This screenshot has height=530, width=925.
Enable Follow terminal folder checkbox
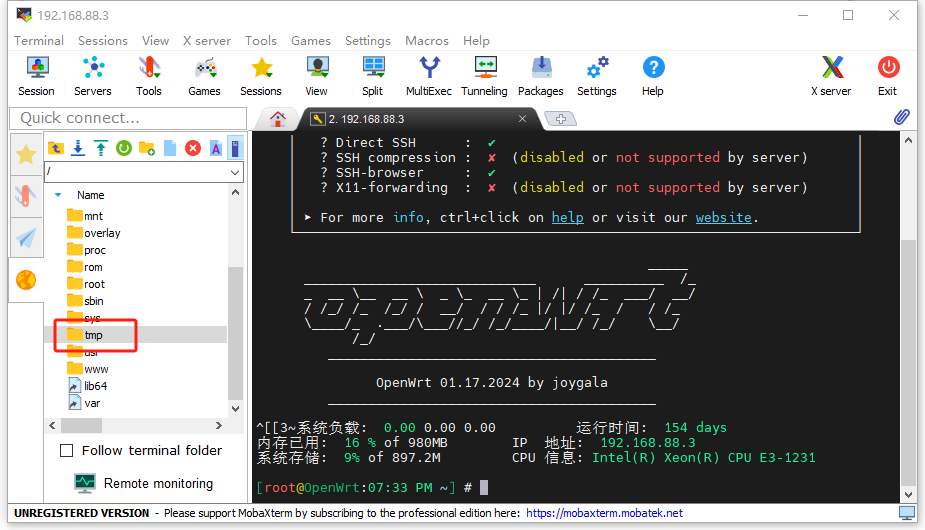67,451
